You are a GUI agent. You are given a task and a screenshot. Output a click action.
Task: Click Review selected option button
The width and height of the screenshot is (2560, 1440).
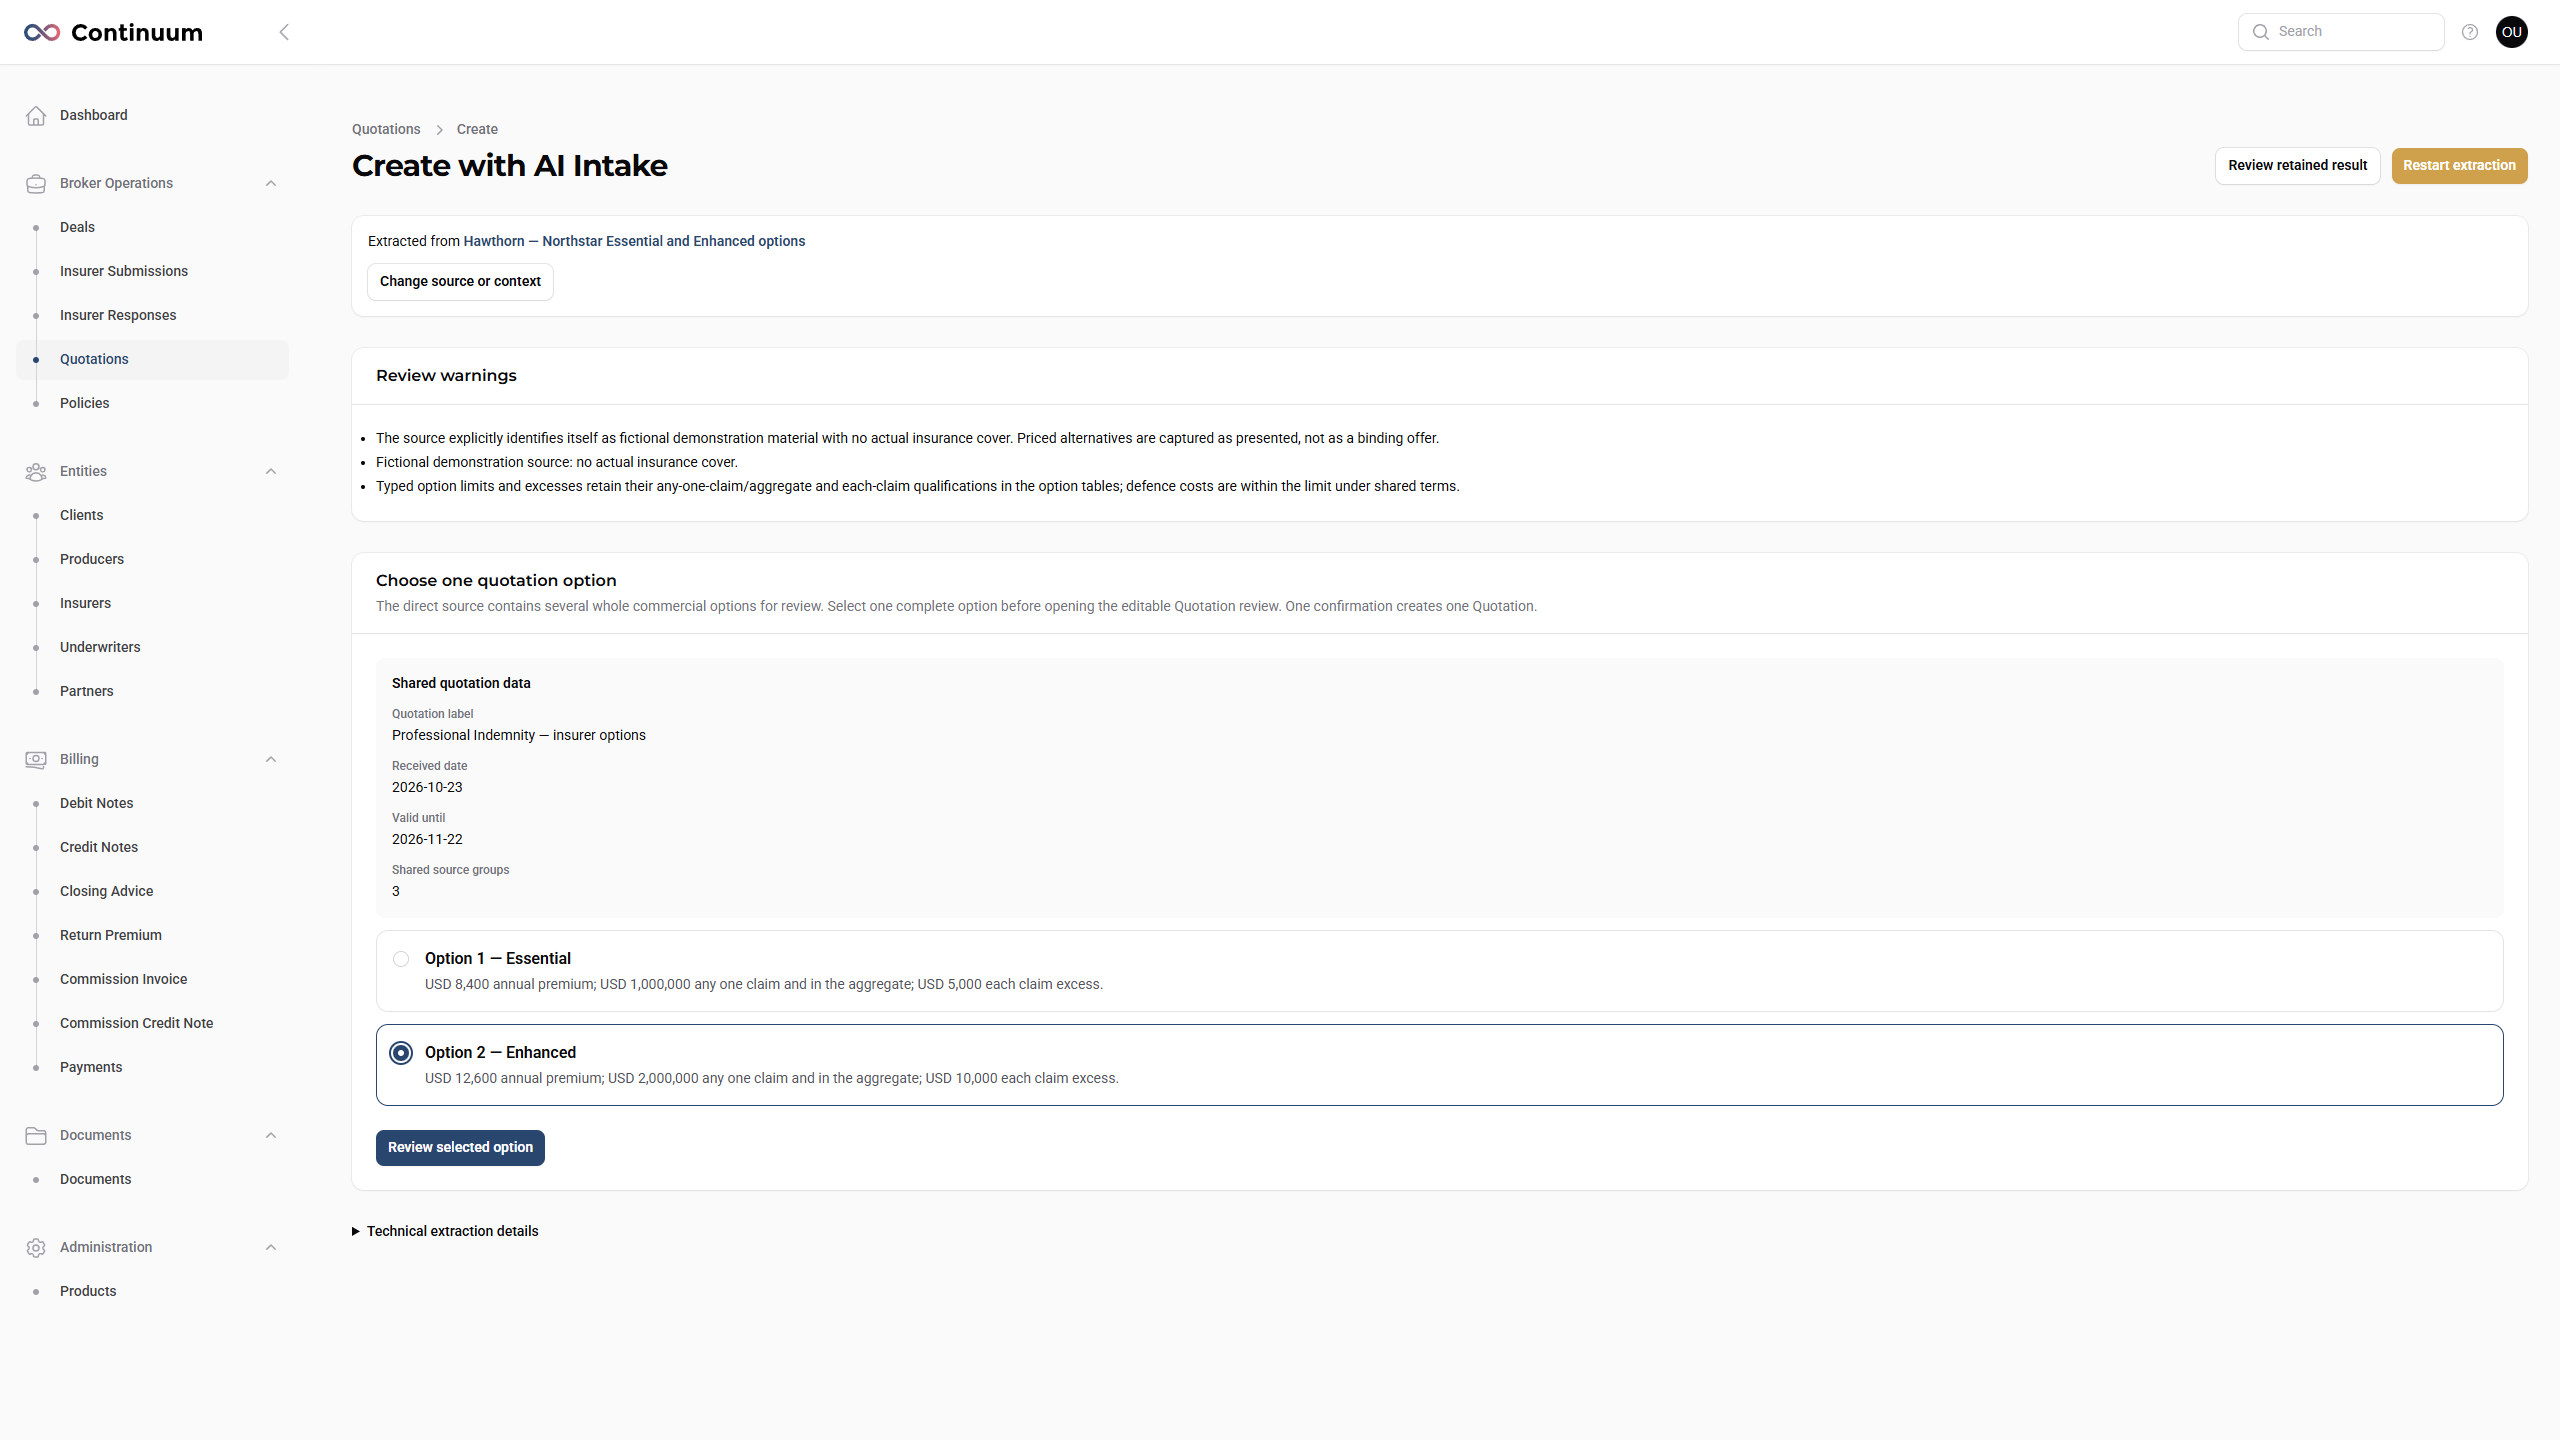pos(460,1148)
